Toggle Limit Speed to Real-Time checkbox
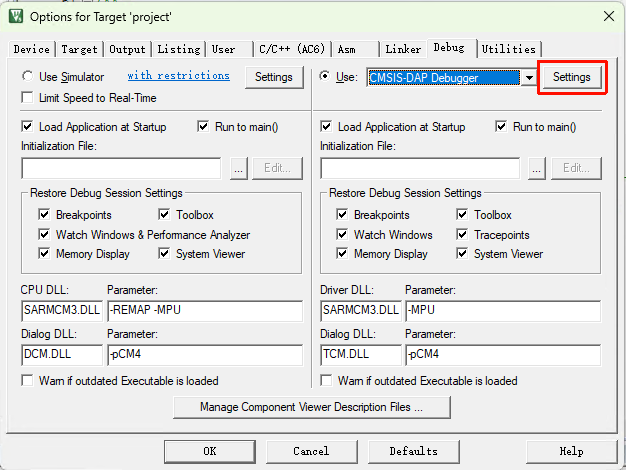626x470 pixels. pos(28,98)
